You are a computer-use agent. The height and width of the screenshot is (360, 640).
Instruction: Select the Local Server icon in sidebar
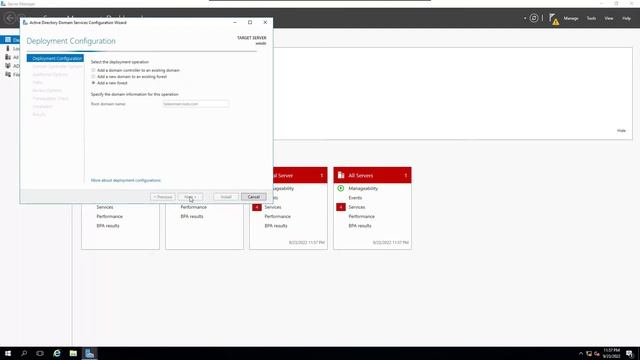(8, 48)
